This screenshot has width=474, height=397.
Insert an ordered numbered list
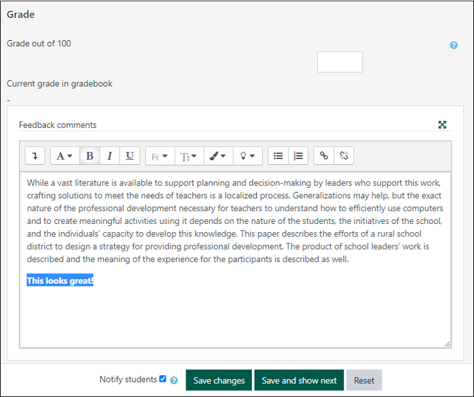(x=298, y=156)
